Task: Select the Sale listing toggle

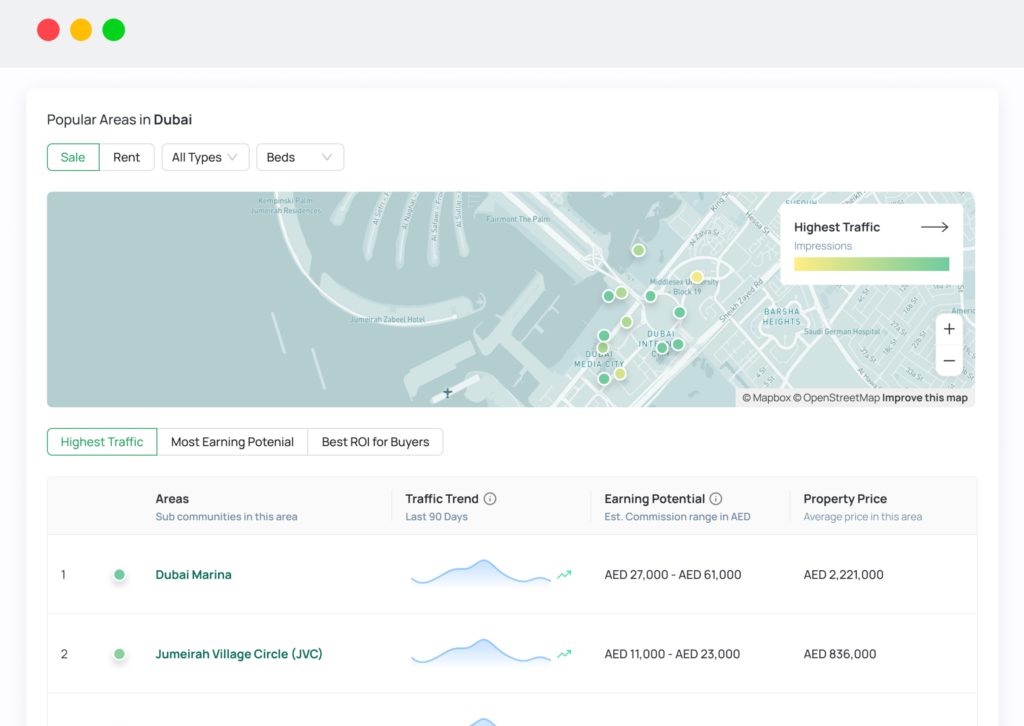Action: coord(73,157)
